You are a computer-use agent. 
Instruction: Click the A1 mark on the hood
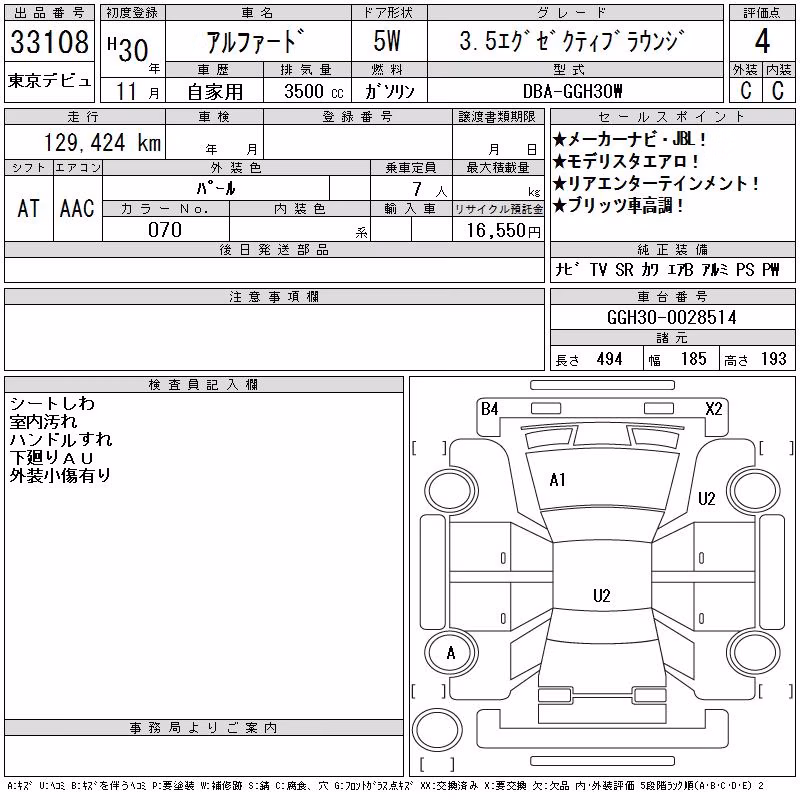coord(557,480)
